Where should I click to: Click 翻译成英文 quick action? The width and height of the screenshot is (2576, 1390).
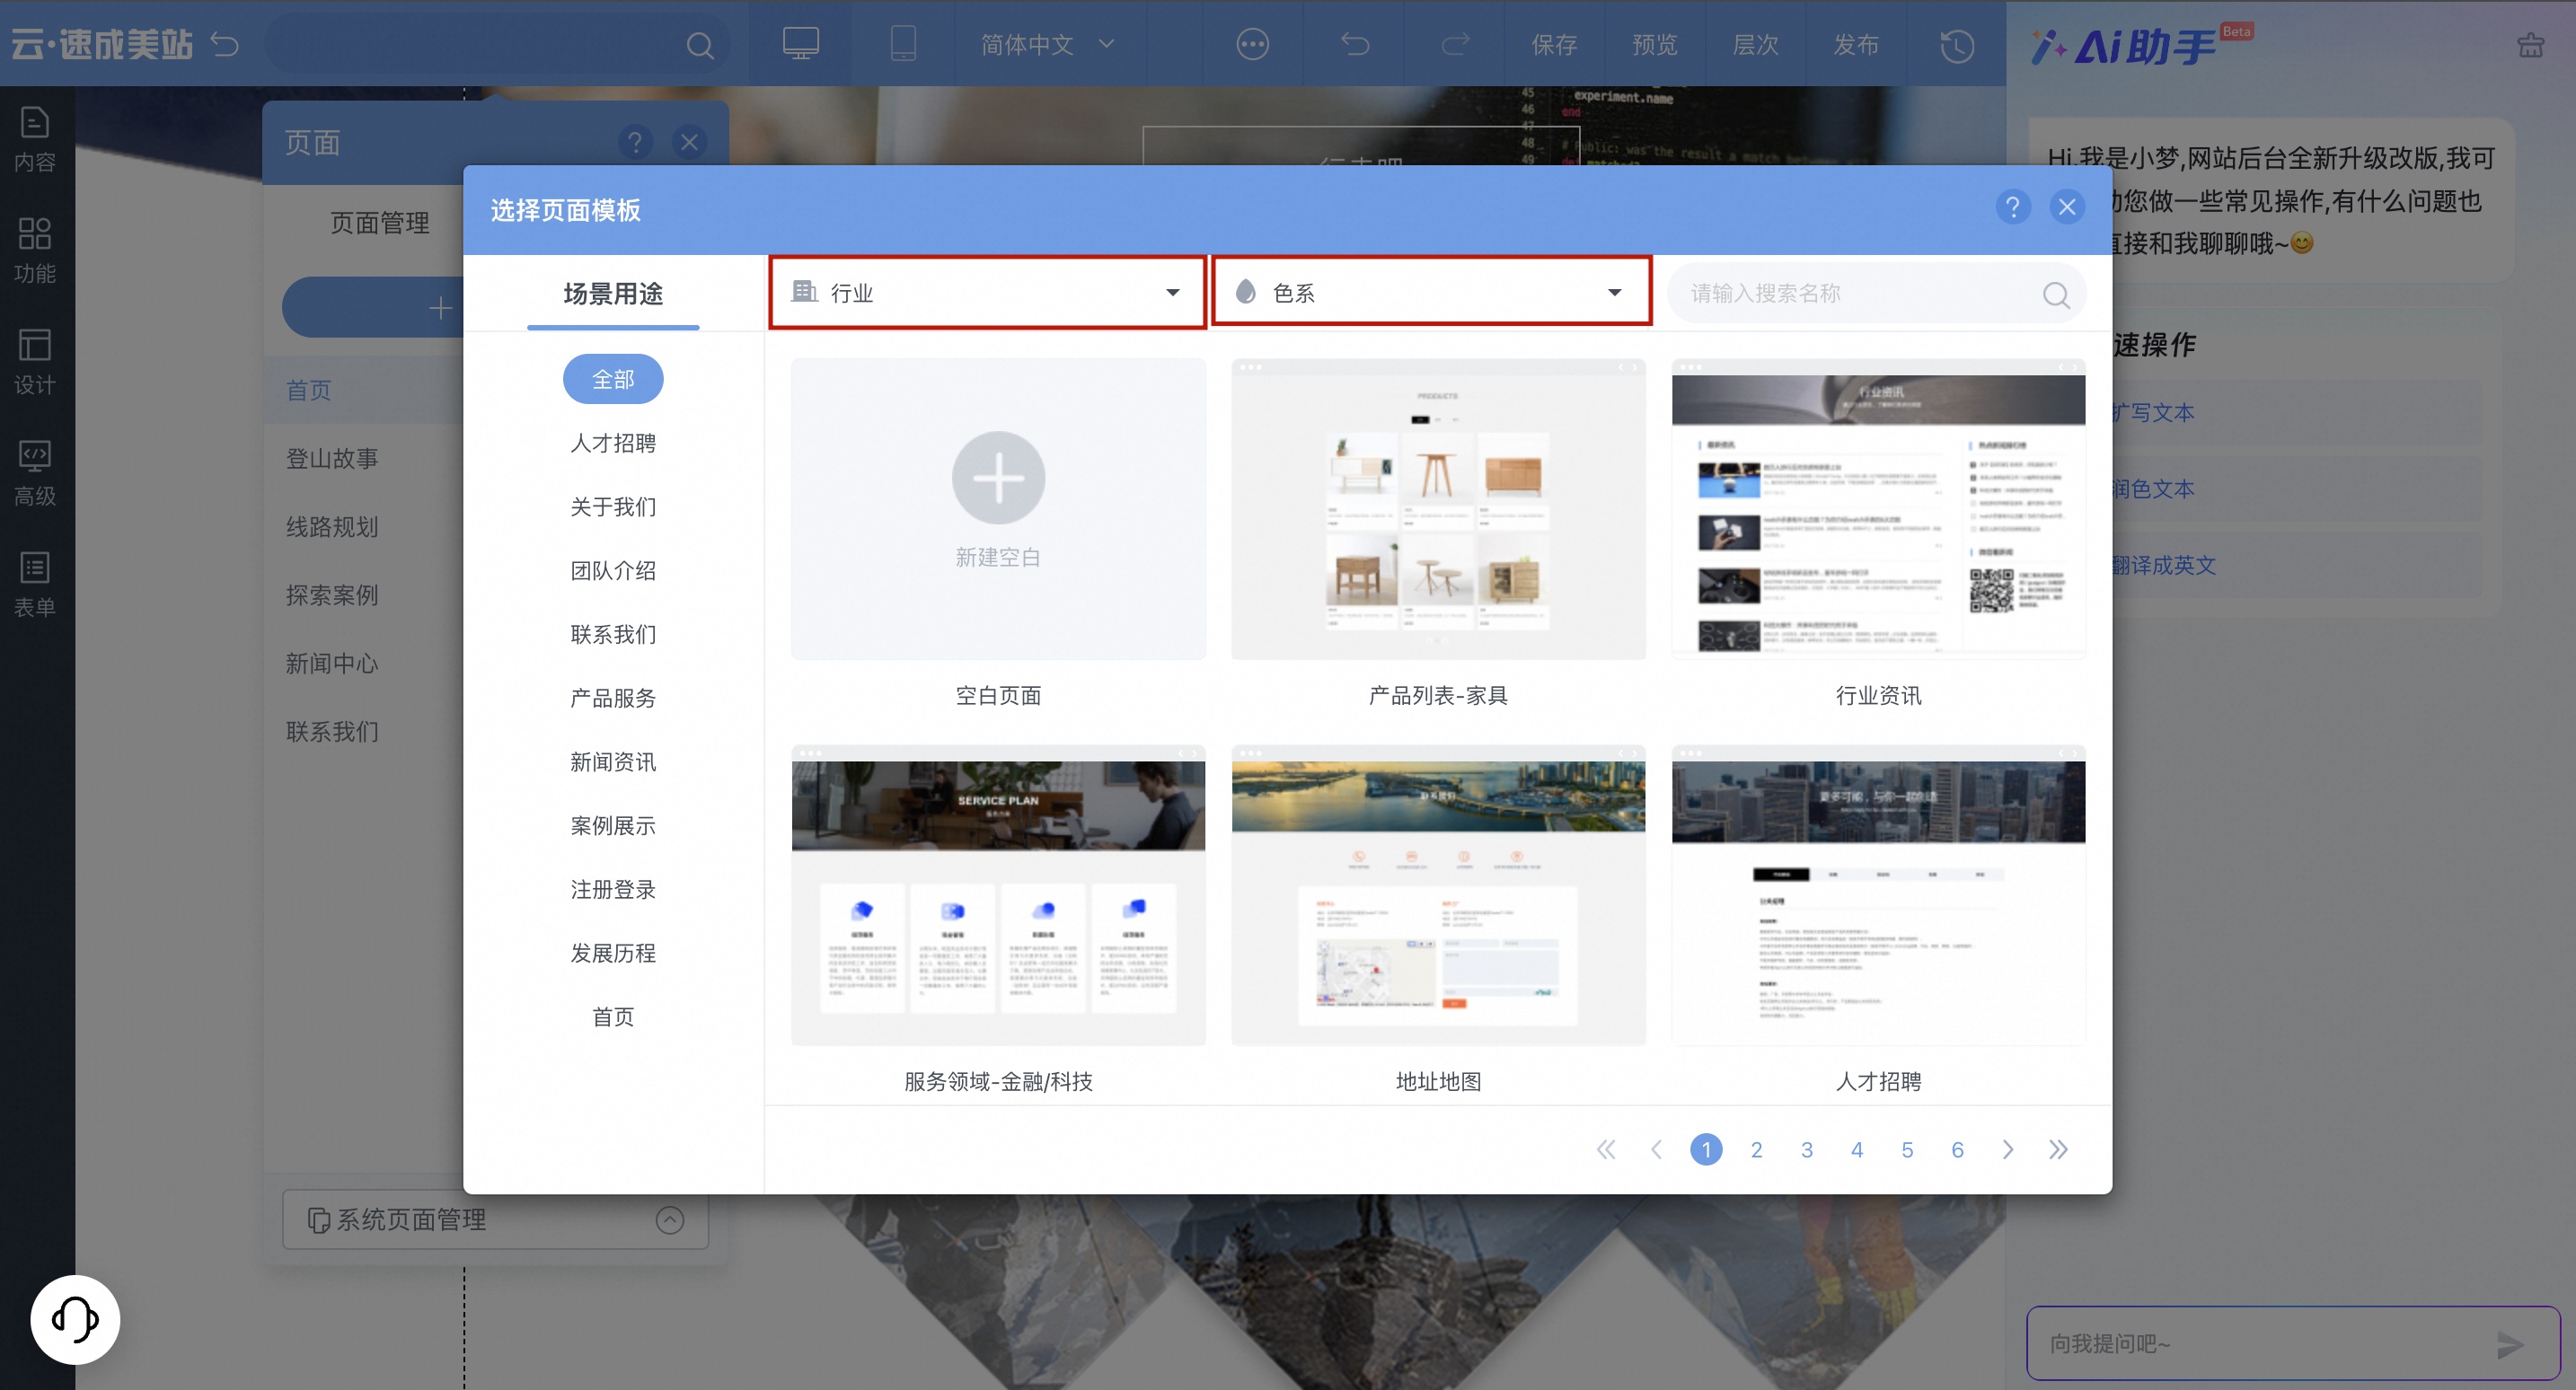(2163, 565)
